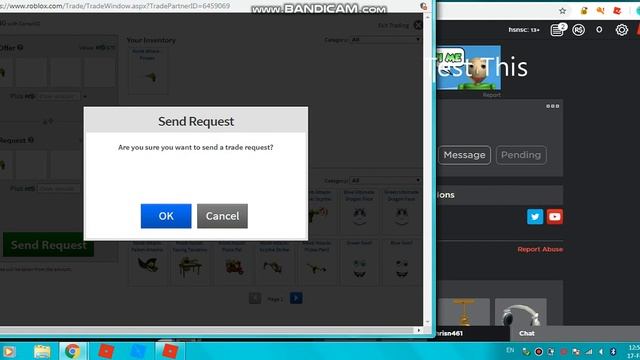Click the volume speaker icon in system tray
The image size is (640, 360).
point(600,351)
